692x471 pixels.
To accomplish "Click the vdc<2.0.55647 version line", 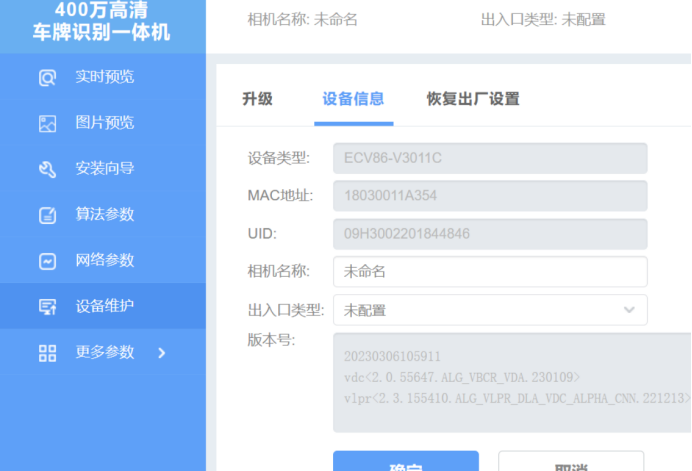I will pos(462,377).
